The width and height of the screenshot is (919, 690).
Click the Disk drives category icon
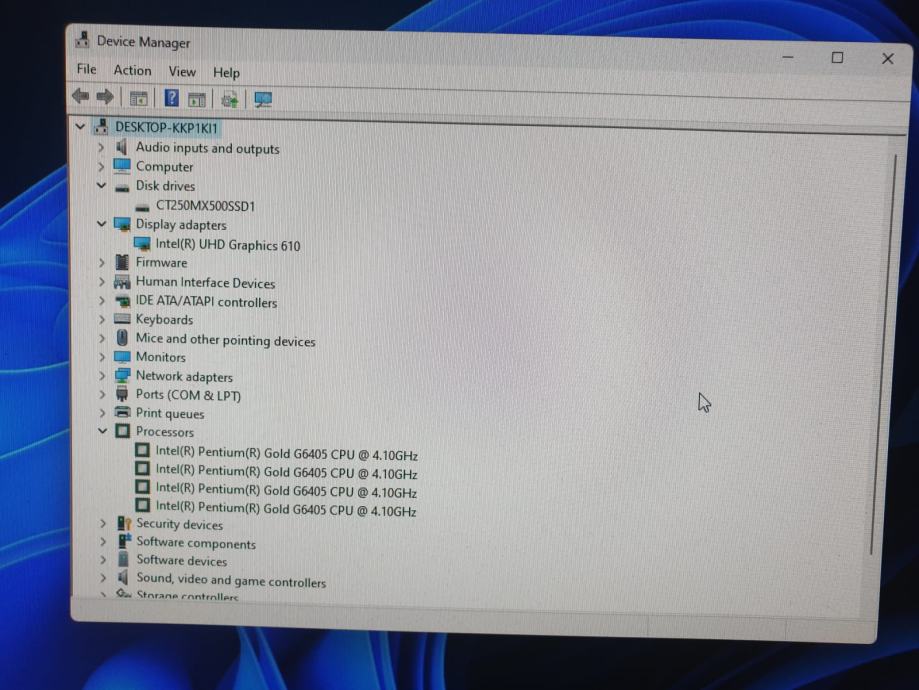(x=122, y=188)
